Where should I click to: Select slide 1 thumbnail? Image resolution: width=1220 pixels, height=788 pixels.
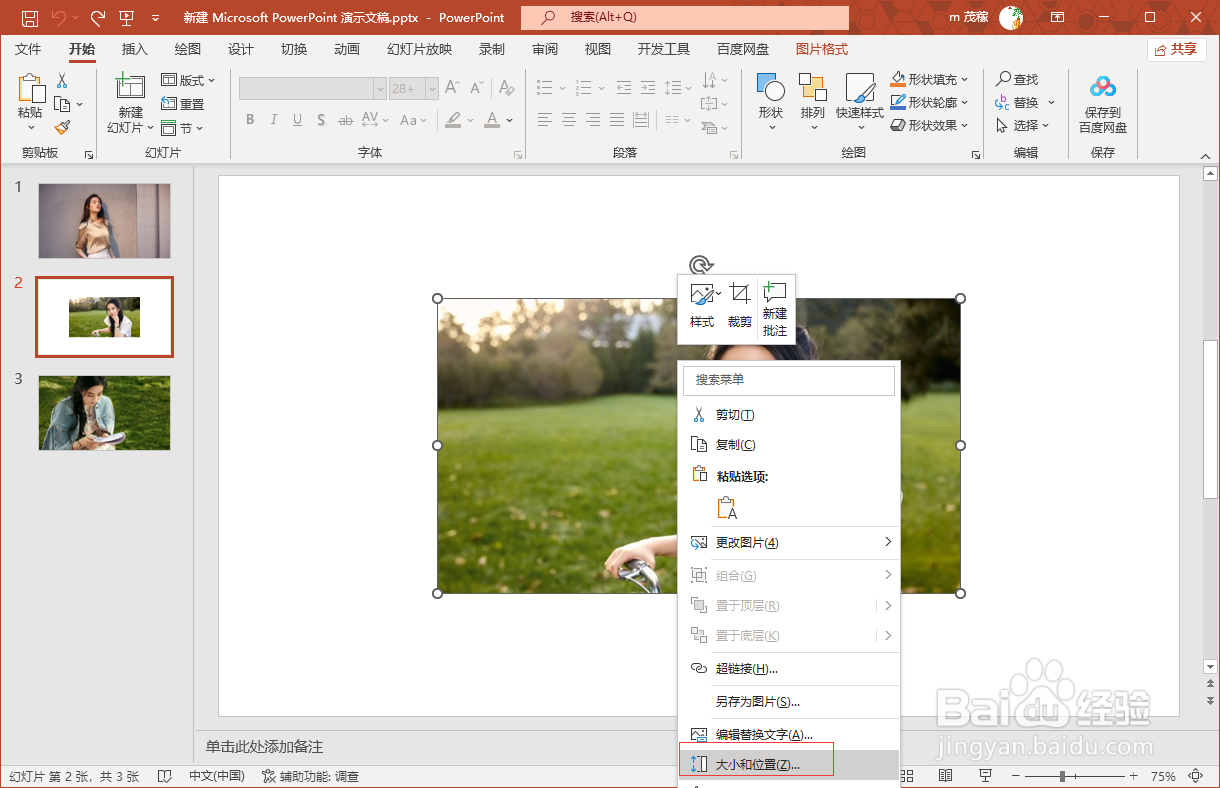(x=104, y=221)
